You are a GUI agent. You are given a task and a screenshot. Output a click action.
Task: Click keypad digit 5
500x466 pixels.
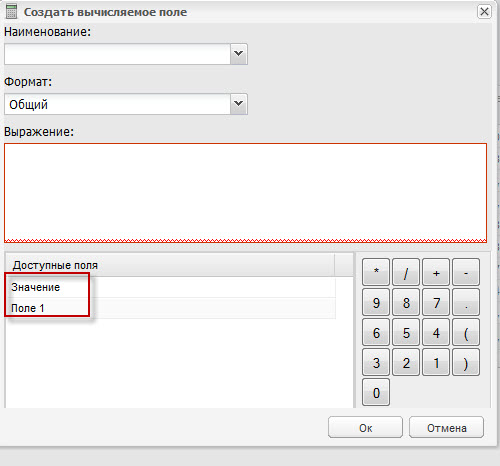(406, 332)
